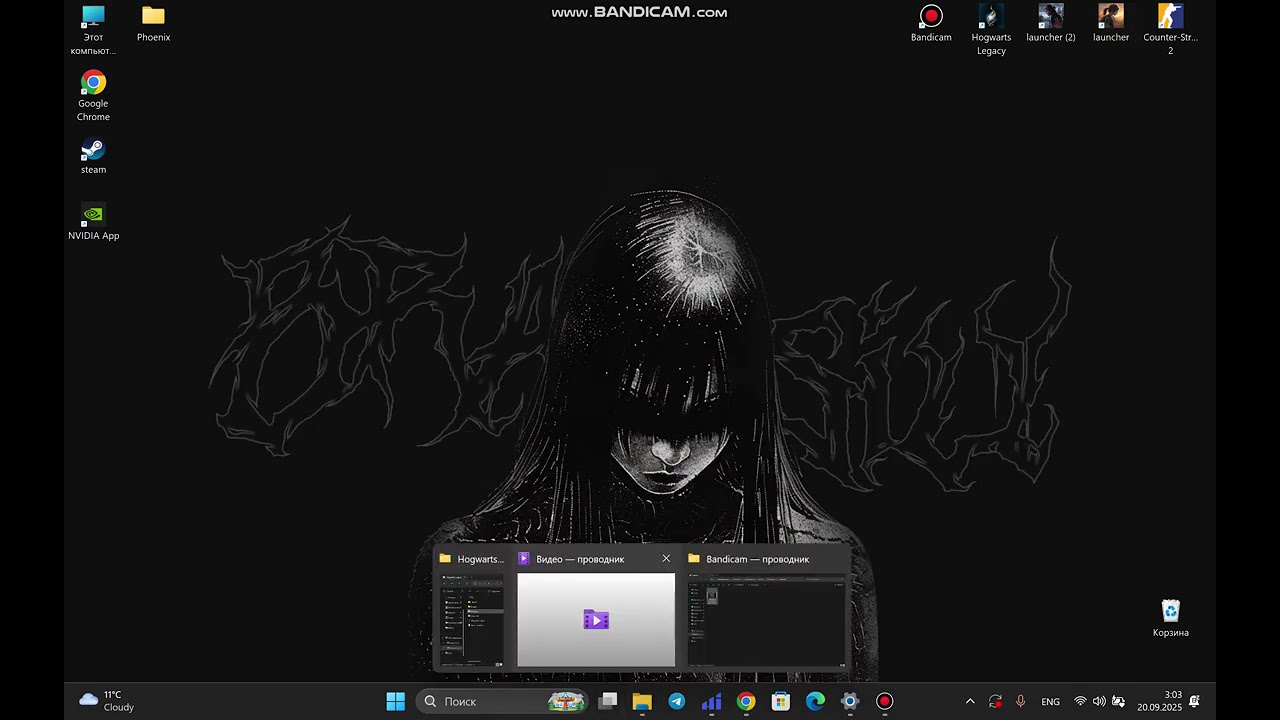Screen dimensions: 1280x720
Task: Select the 'launcher' desktop shortcut
Action: pyautogui.click(x=1111, y=24)
